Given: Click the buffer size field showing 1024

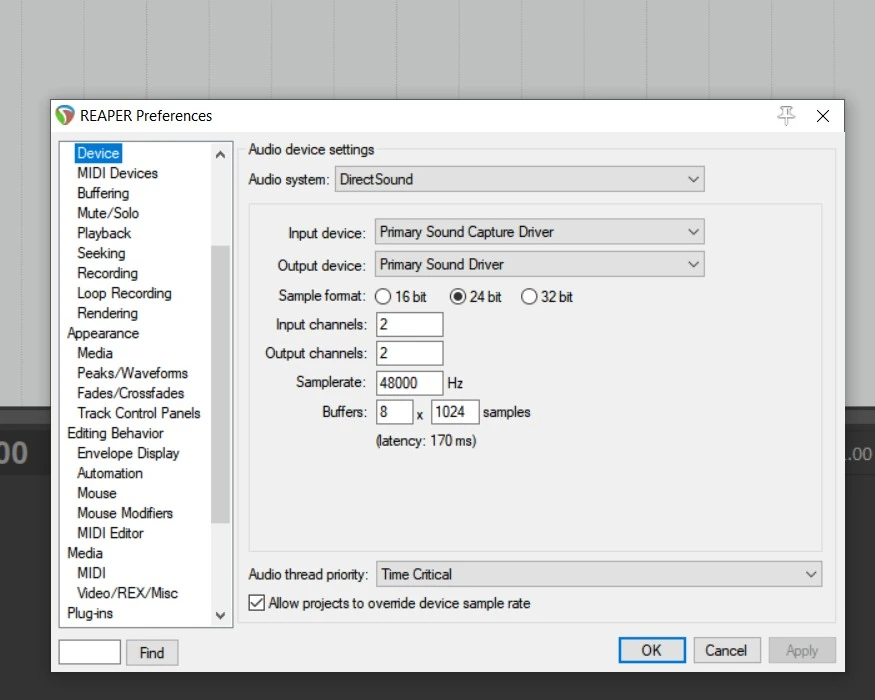Looking at the screenshot, I should coord(455,412).
